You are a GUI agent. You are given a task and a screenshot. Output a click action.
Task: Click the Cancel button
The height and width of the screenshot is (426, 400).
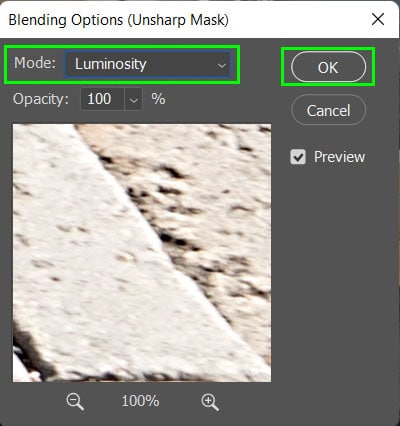coord(328,110)
